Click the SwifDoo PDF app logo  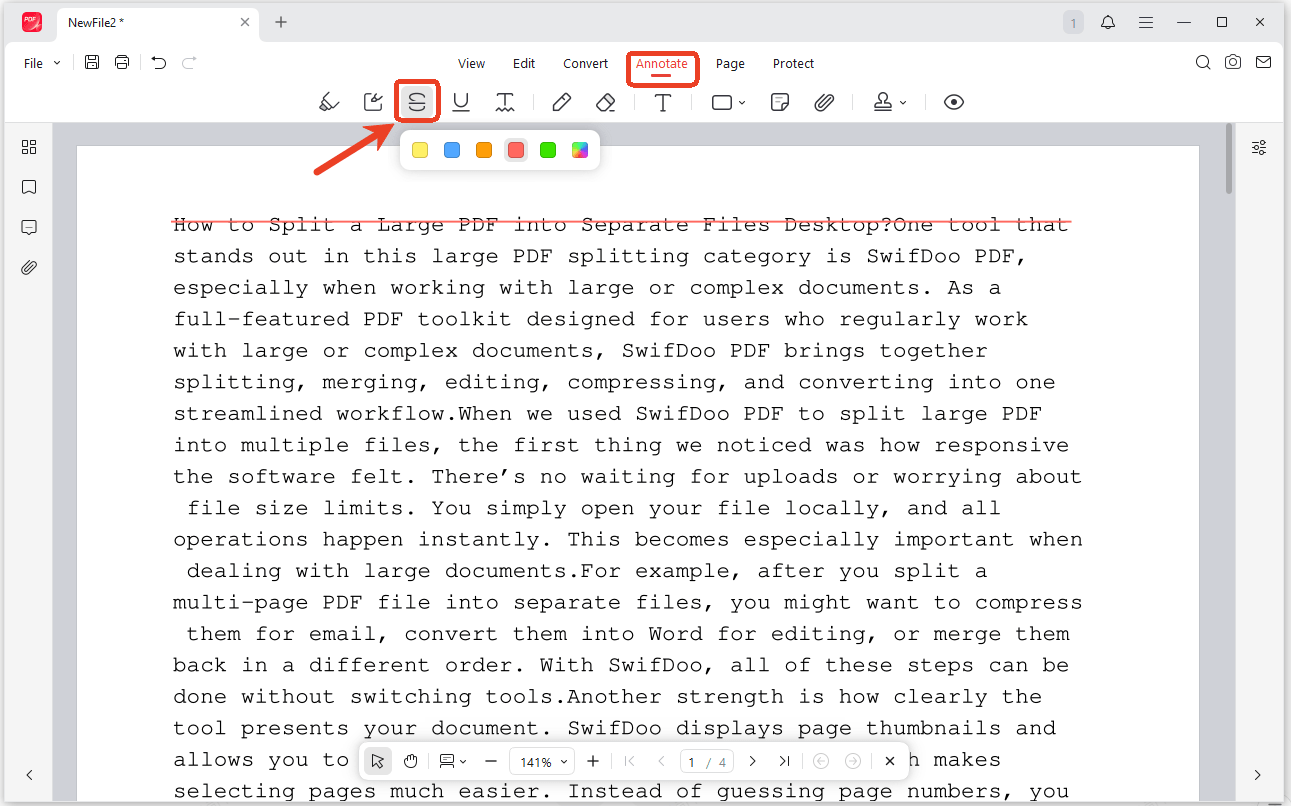[32, 22]
